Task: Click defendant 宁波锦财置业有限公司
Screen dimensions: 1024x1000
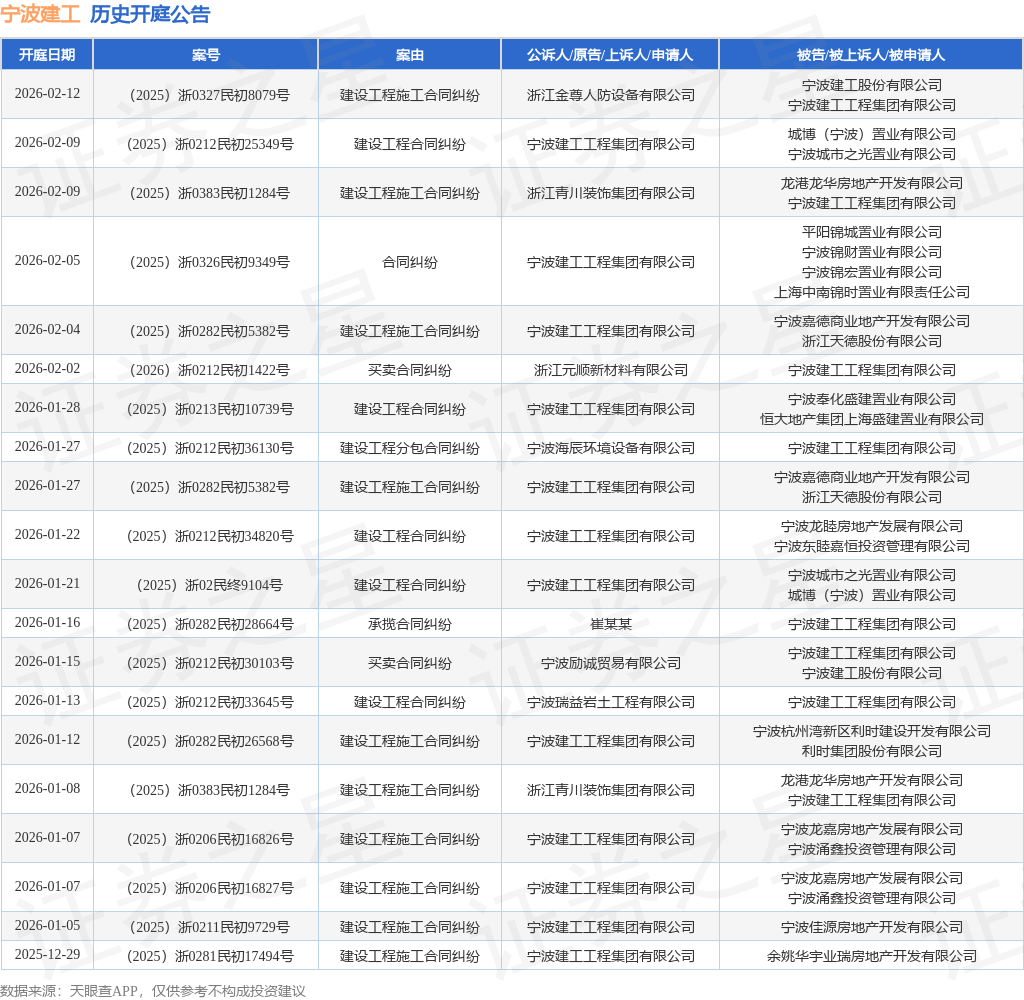Action: (x=872, y=252)
